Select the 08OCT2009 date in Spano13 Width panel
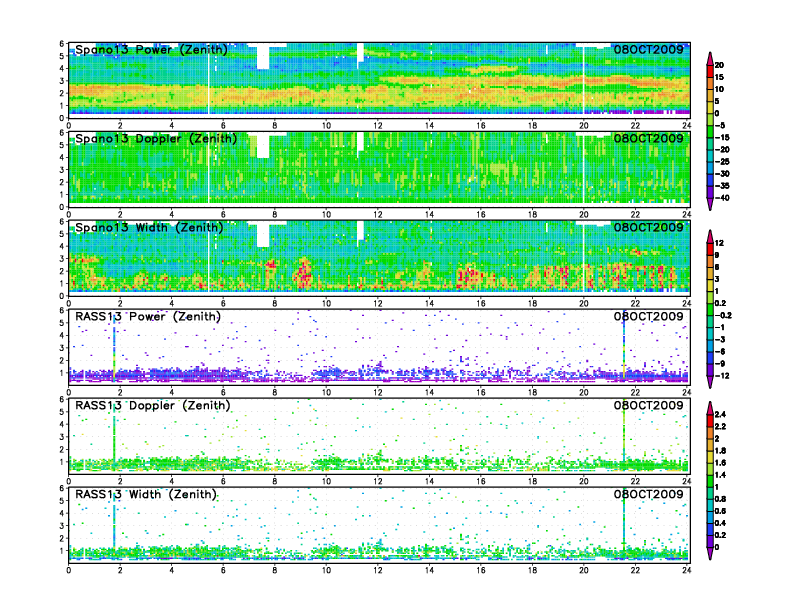This screenshot has width=792, height=612. [648, 227]
